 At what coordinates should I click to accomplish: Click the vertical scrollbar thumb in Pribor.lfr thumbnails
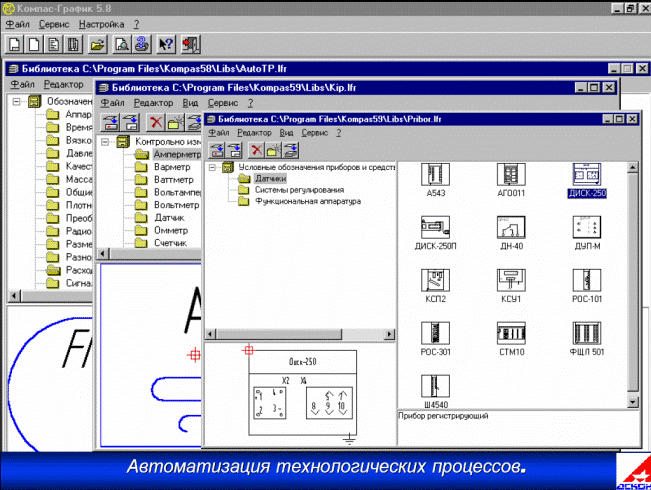pos(632,282)
